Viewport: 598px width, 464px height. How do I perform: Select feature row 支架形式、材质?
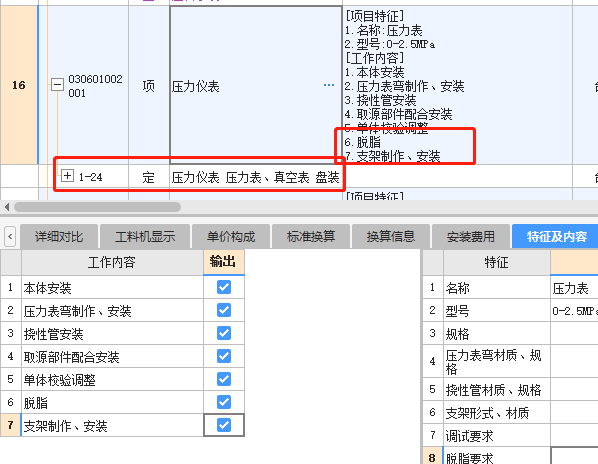coord(497,413)
